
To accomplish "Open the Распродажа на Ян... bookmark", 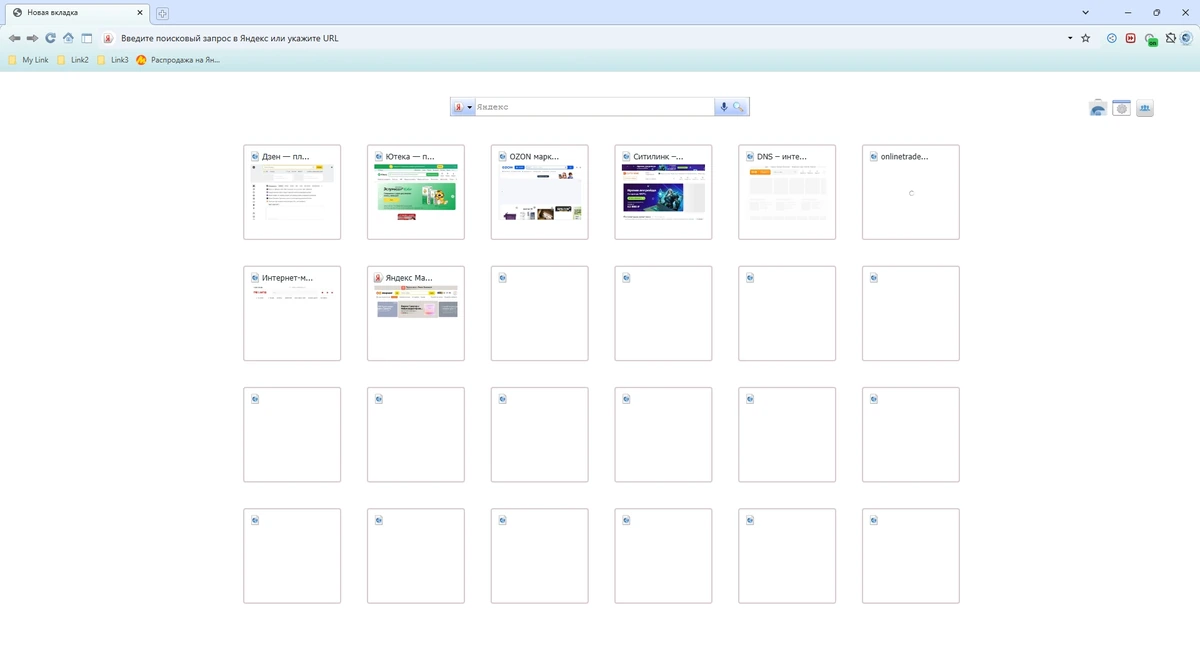I will click(178, 60).
